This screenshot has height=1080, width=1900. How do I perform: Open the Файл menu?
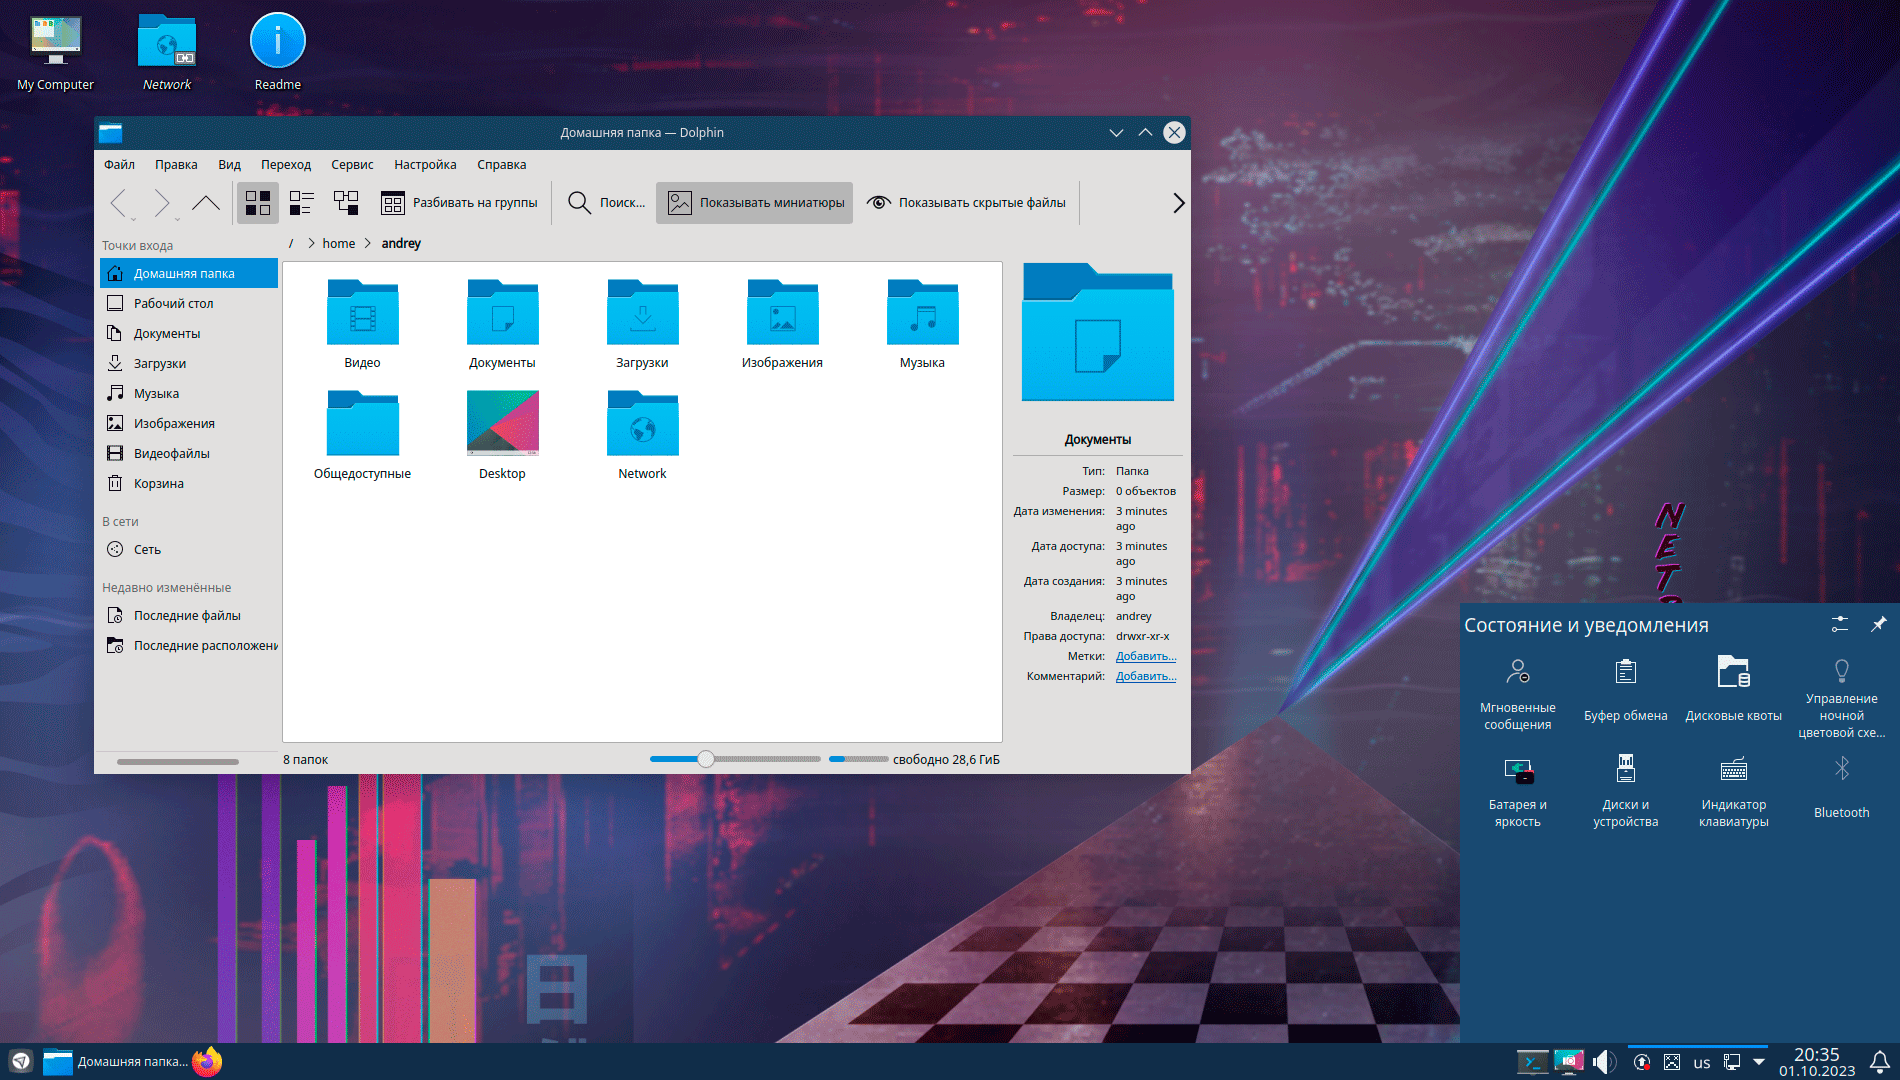[x=119, y=165]
